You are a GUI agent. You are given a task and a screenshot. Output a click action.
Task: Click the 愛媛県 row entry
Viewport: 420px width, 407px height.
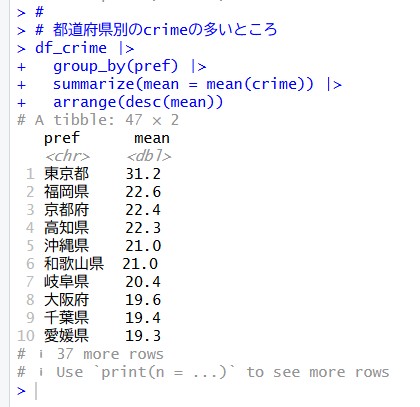click(x=66, y=336)
